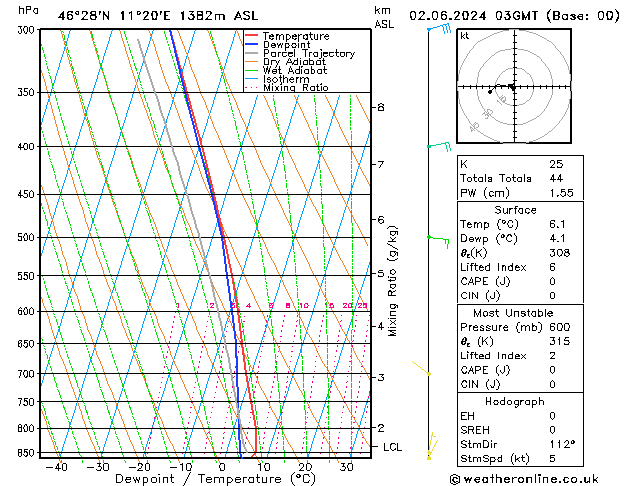Click the hodograph circular plot
This screenshot has height=486, width=629.
tap(512, 86)
